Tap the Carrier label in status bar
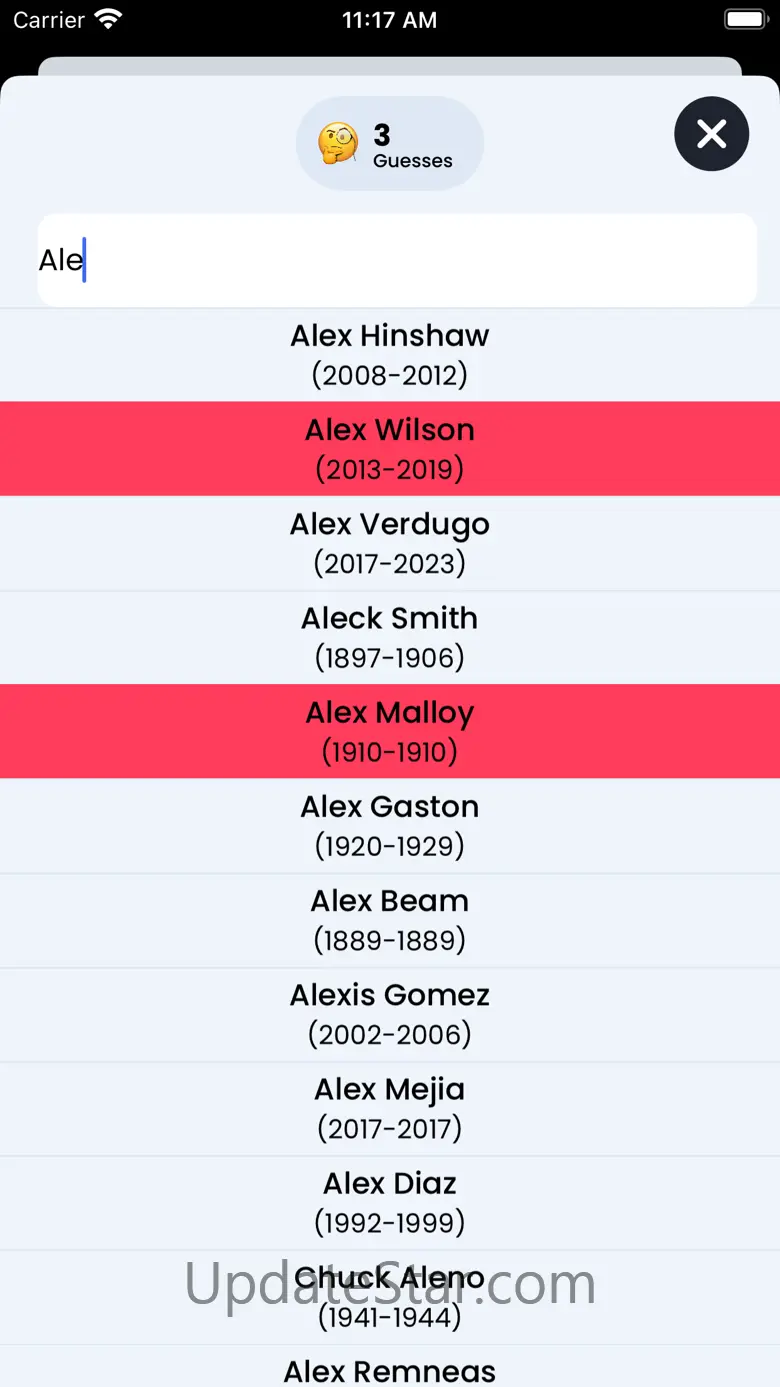Viewport: 780px width, 1387px height. (49, 20)
